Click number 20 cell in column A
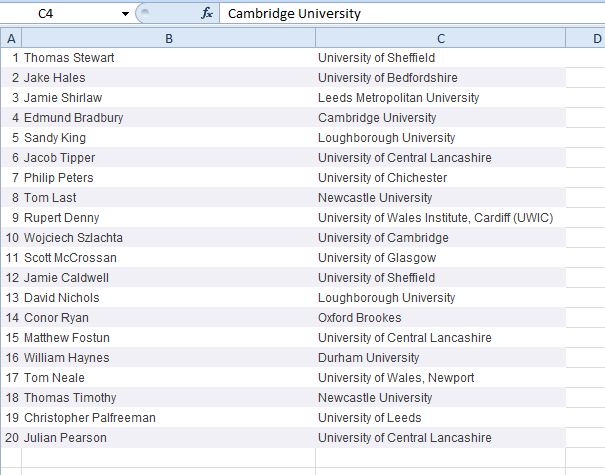This screenshot has width=605, height=475. click(11, 438)
